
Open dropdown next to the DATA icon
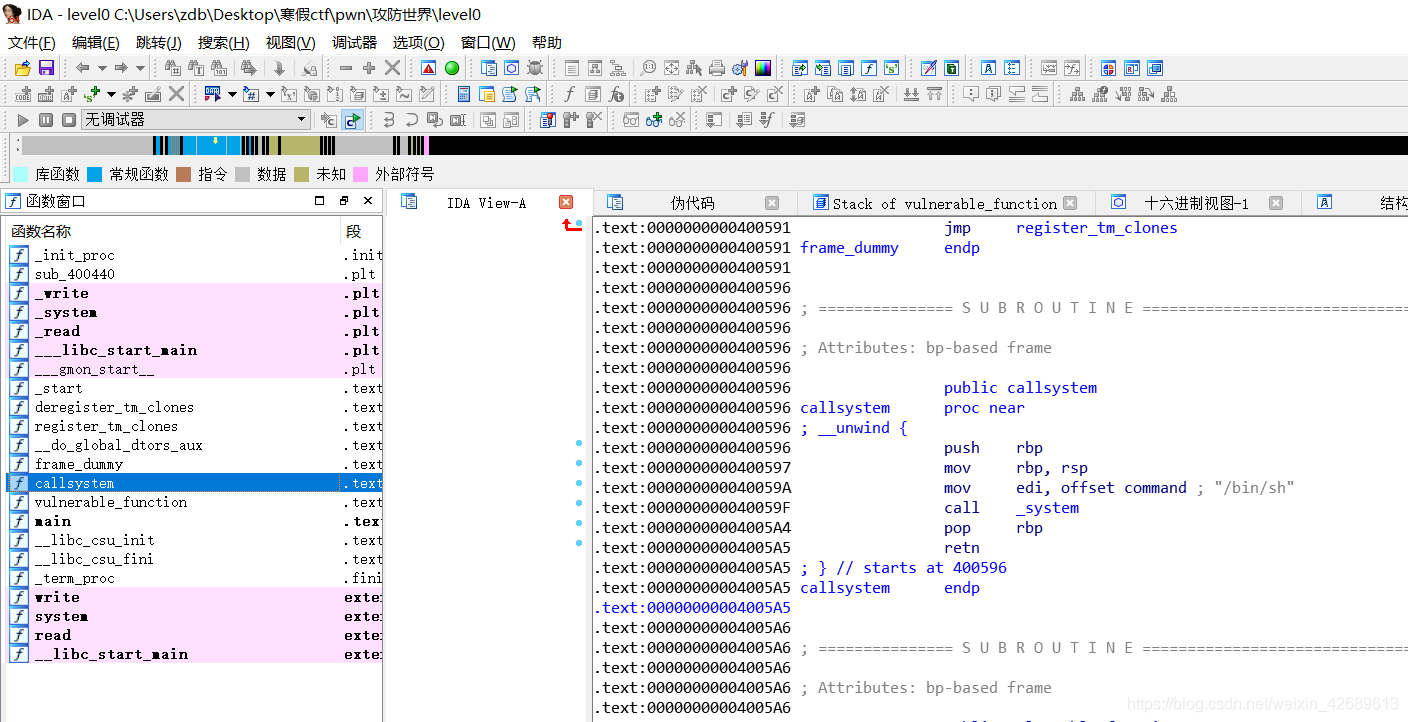tap(232, 94)
